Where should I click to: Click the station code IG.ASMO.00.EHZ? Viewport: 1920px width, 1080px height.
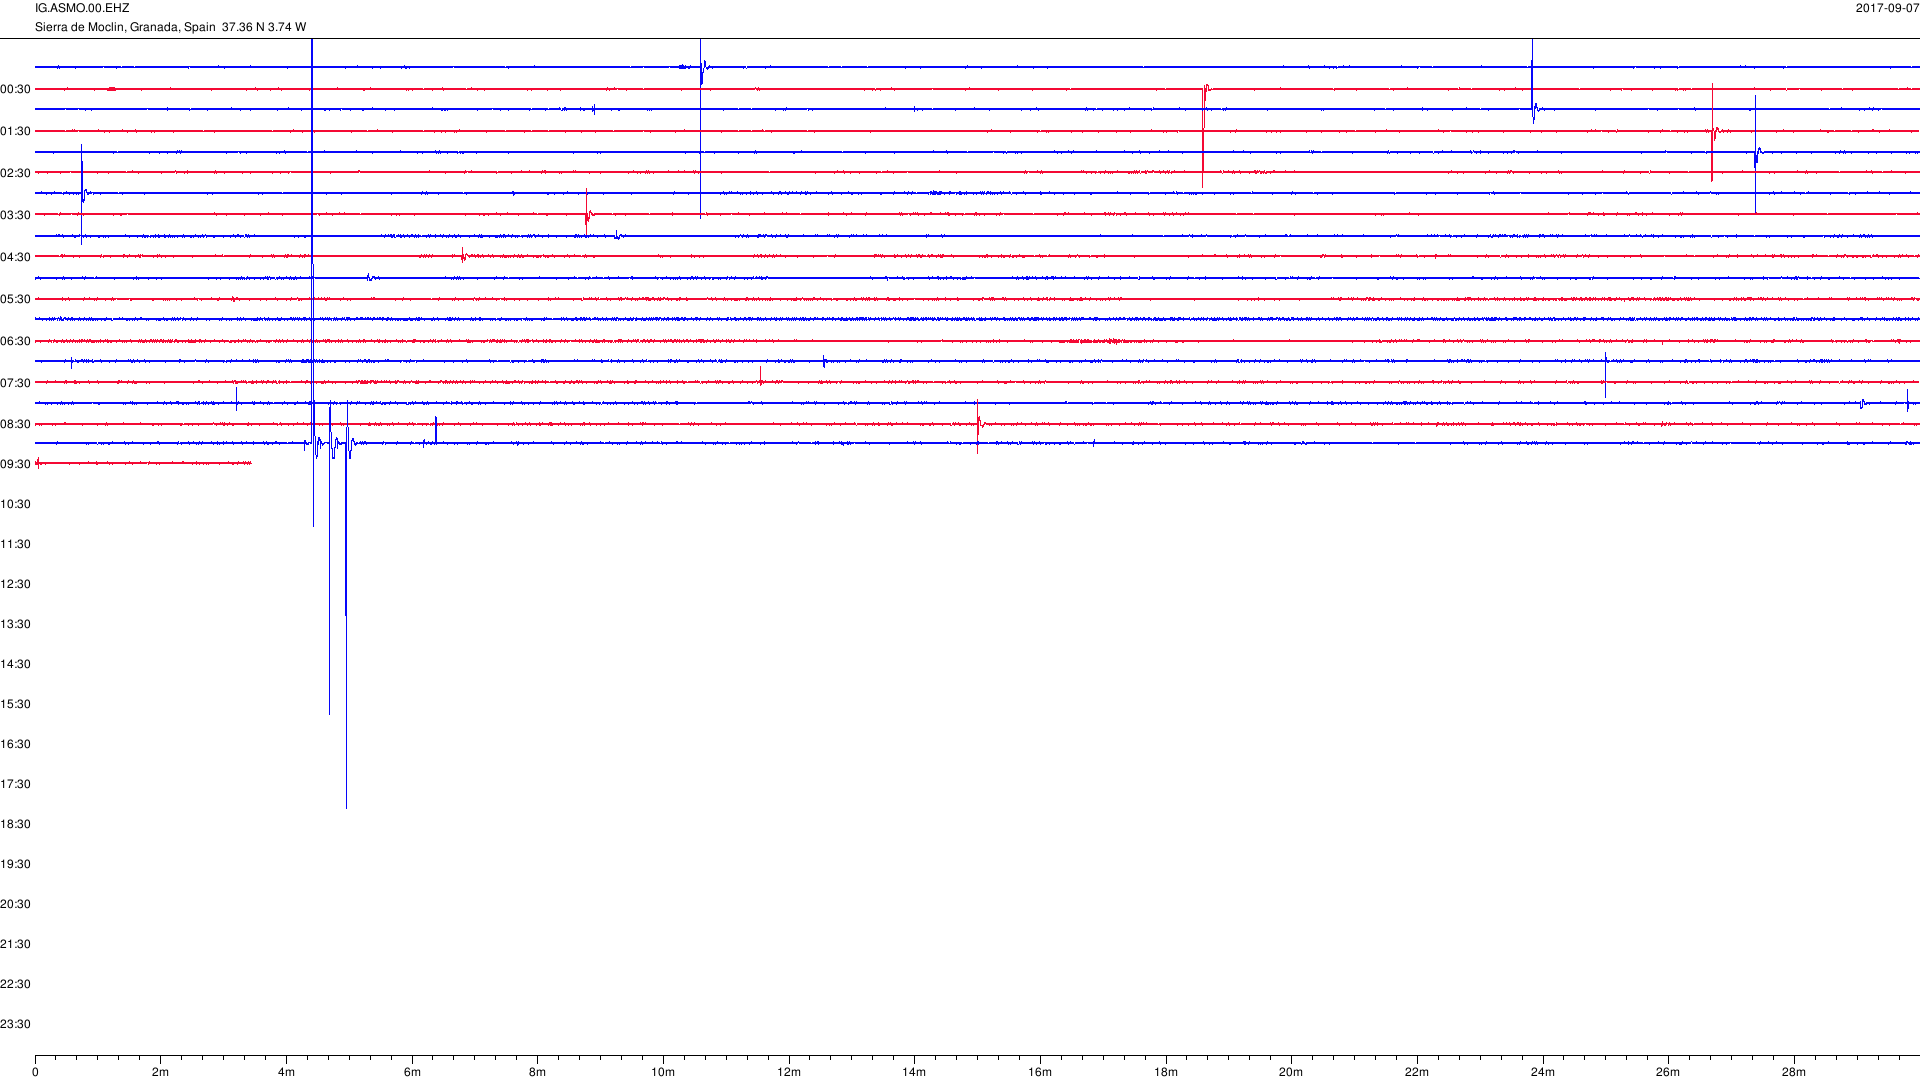pos(82,8)
